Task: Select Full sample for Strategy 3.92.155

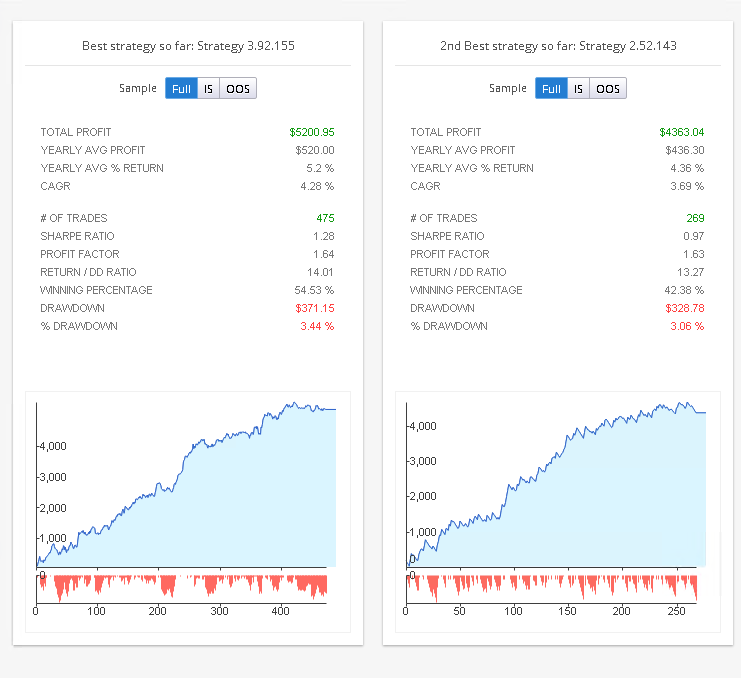Action: pos(181,88)
